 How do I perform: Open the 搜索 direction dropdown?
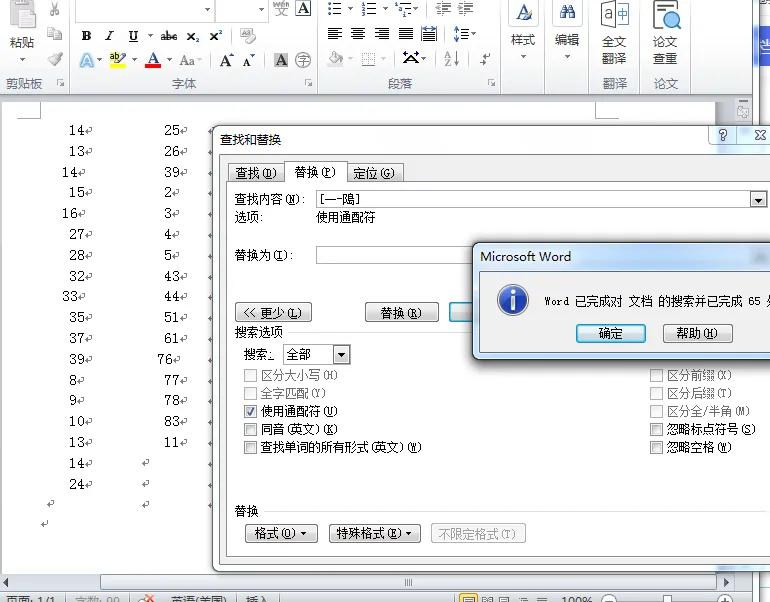(x=341, y=355)
